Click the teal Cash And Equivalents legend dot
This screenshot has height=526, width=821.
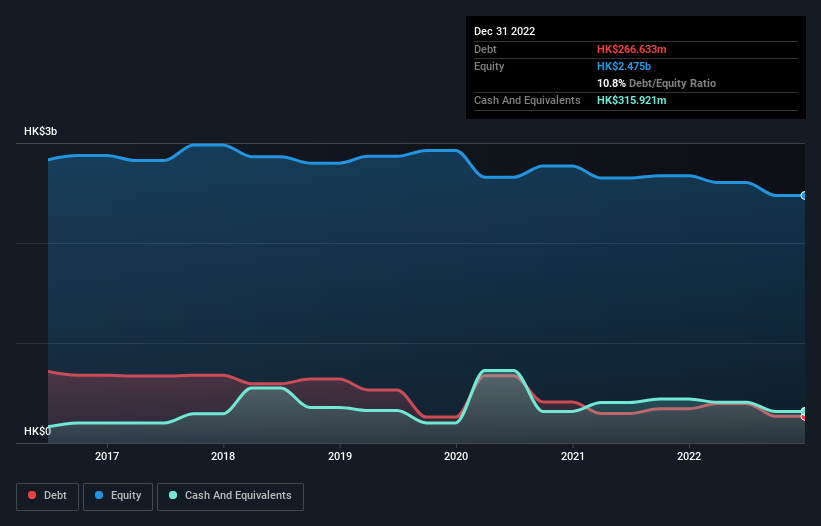173,495
